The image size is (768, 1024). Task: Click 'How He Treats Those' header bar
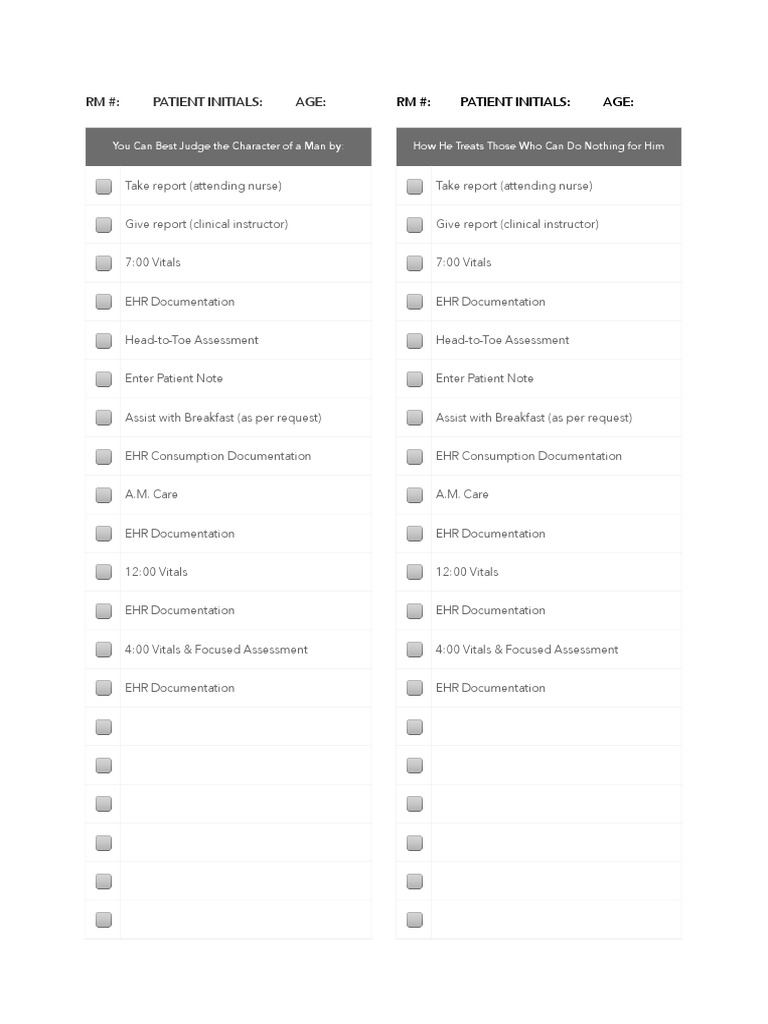(x=538, y=146)
